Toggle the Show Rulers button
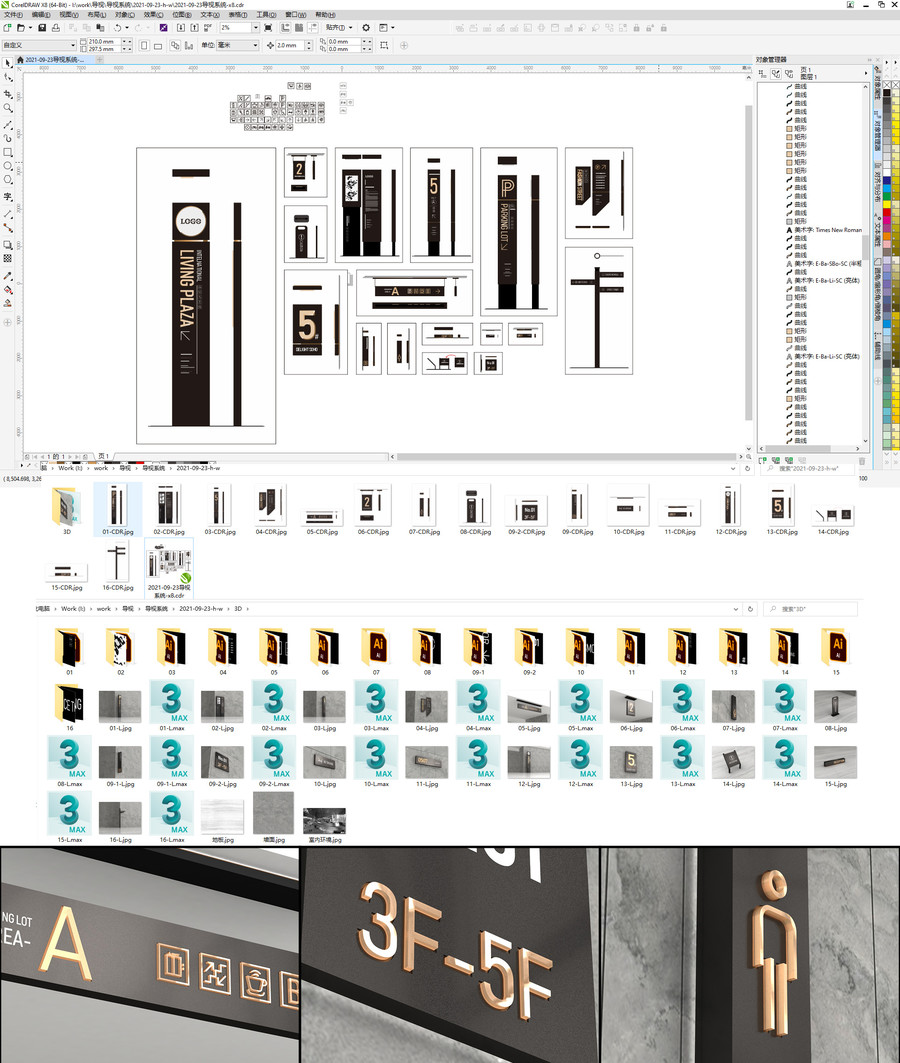 [285, 28]
